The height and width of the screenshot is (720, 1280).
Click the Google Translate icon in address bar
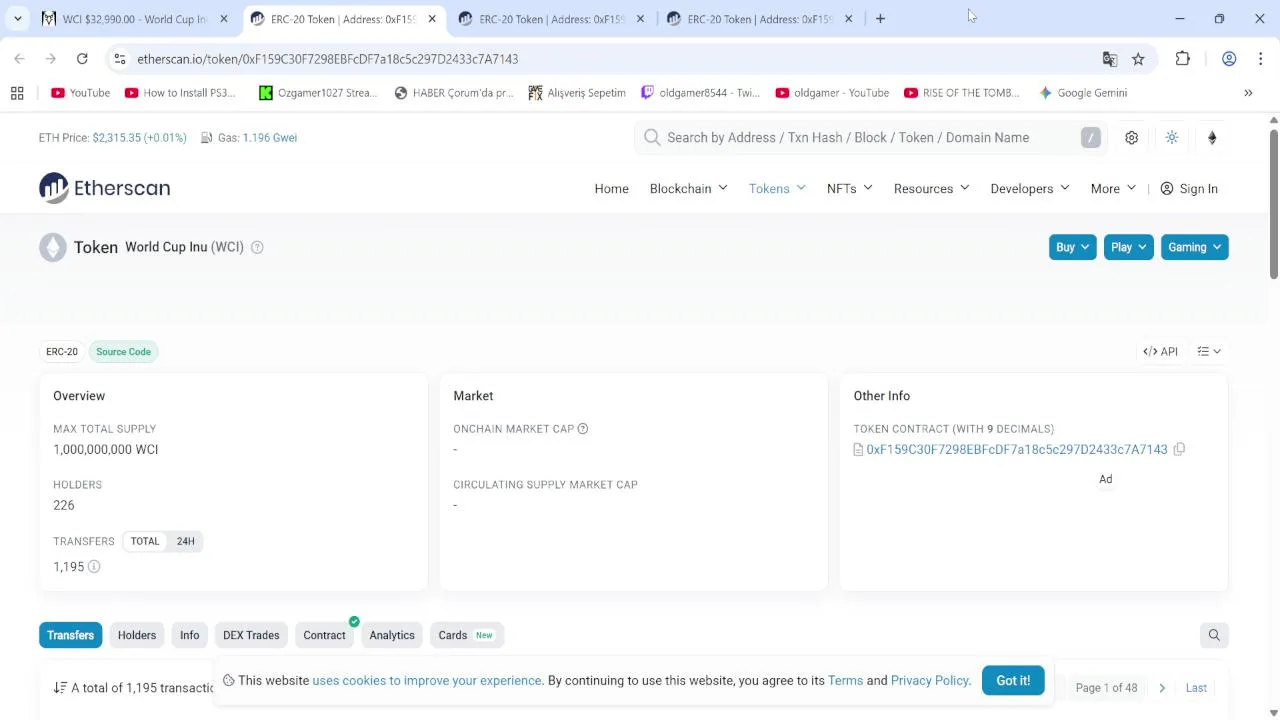(x=1110, y=59)
